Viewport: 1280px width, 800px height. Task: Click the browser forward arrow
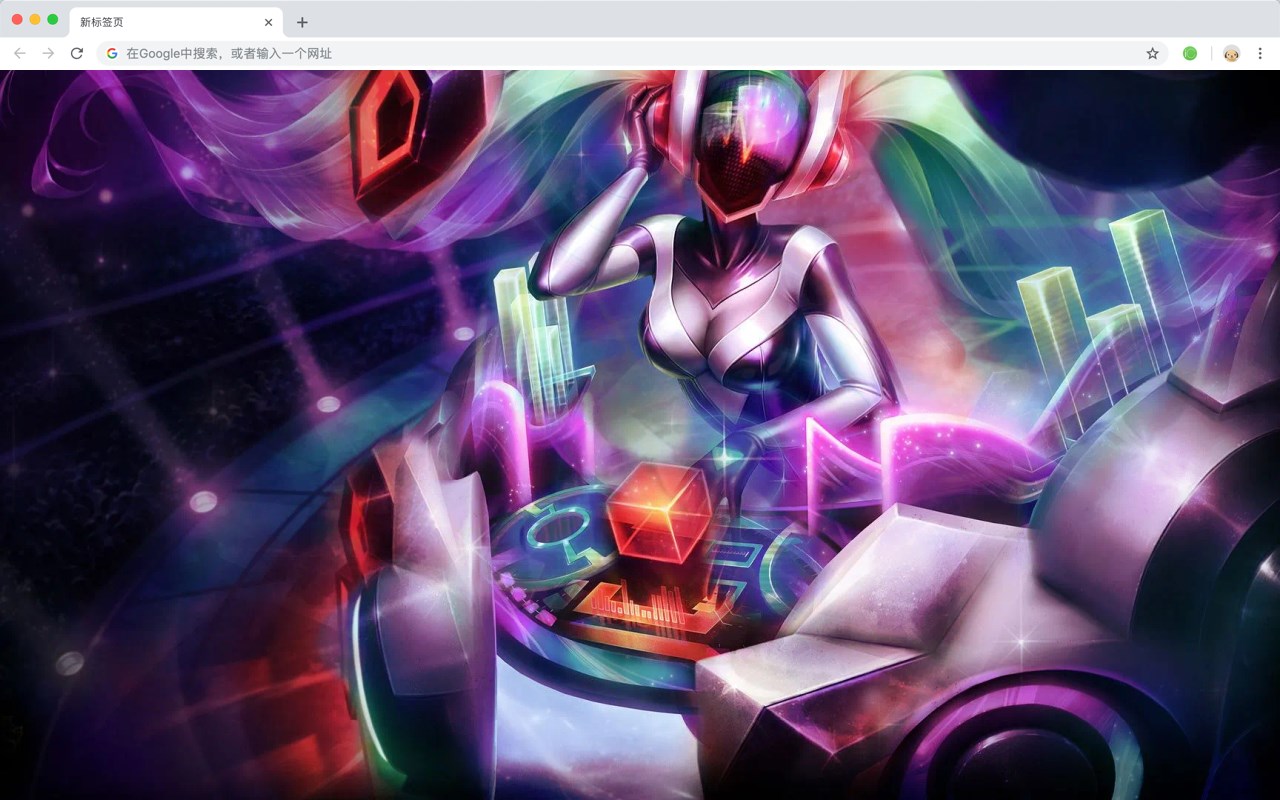(48, 53)
